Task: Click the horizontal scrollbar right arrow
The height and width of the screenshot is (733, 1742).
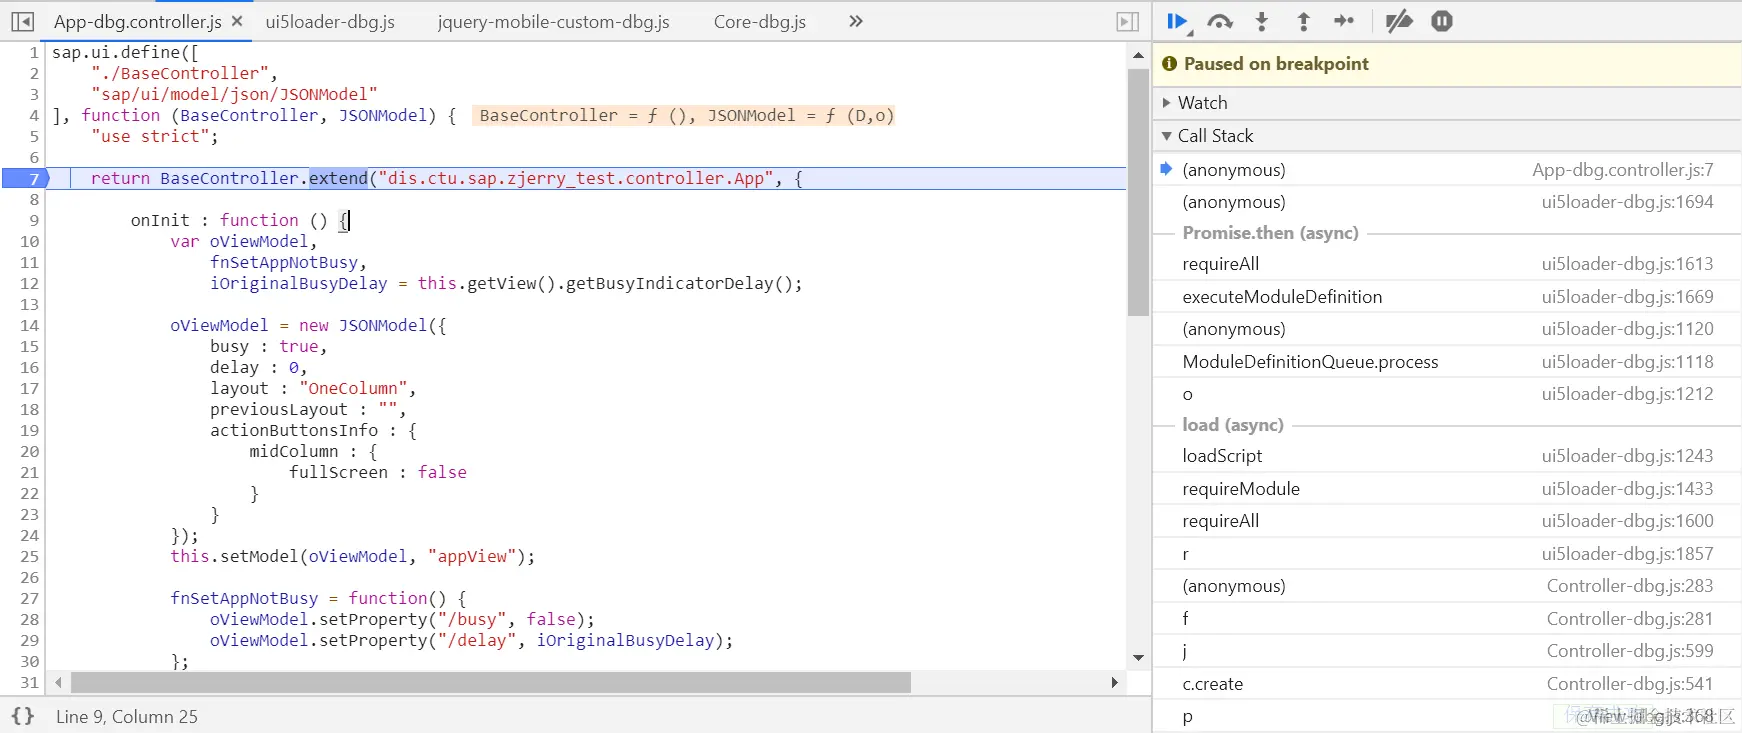Action: (x=1115, y=683)
